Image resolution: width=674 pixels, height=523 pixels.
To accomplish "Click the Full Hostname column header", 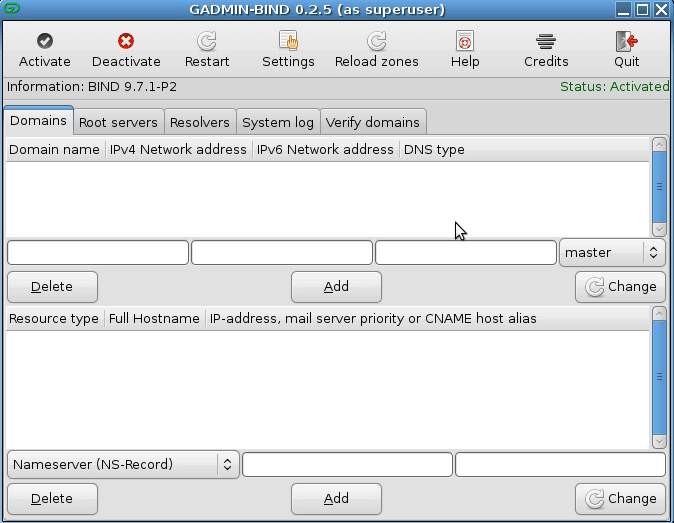I will point(154,318).
